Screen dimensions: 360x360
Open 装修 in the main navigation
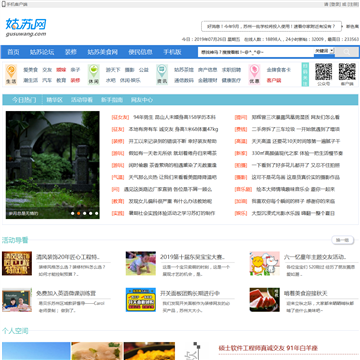pos(71,52)
